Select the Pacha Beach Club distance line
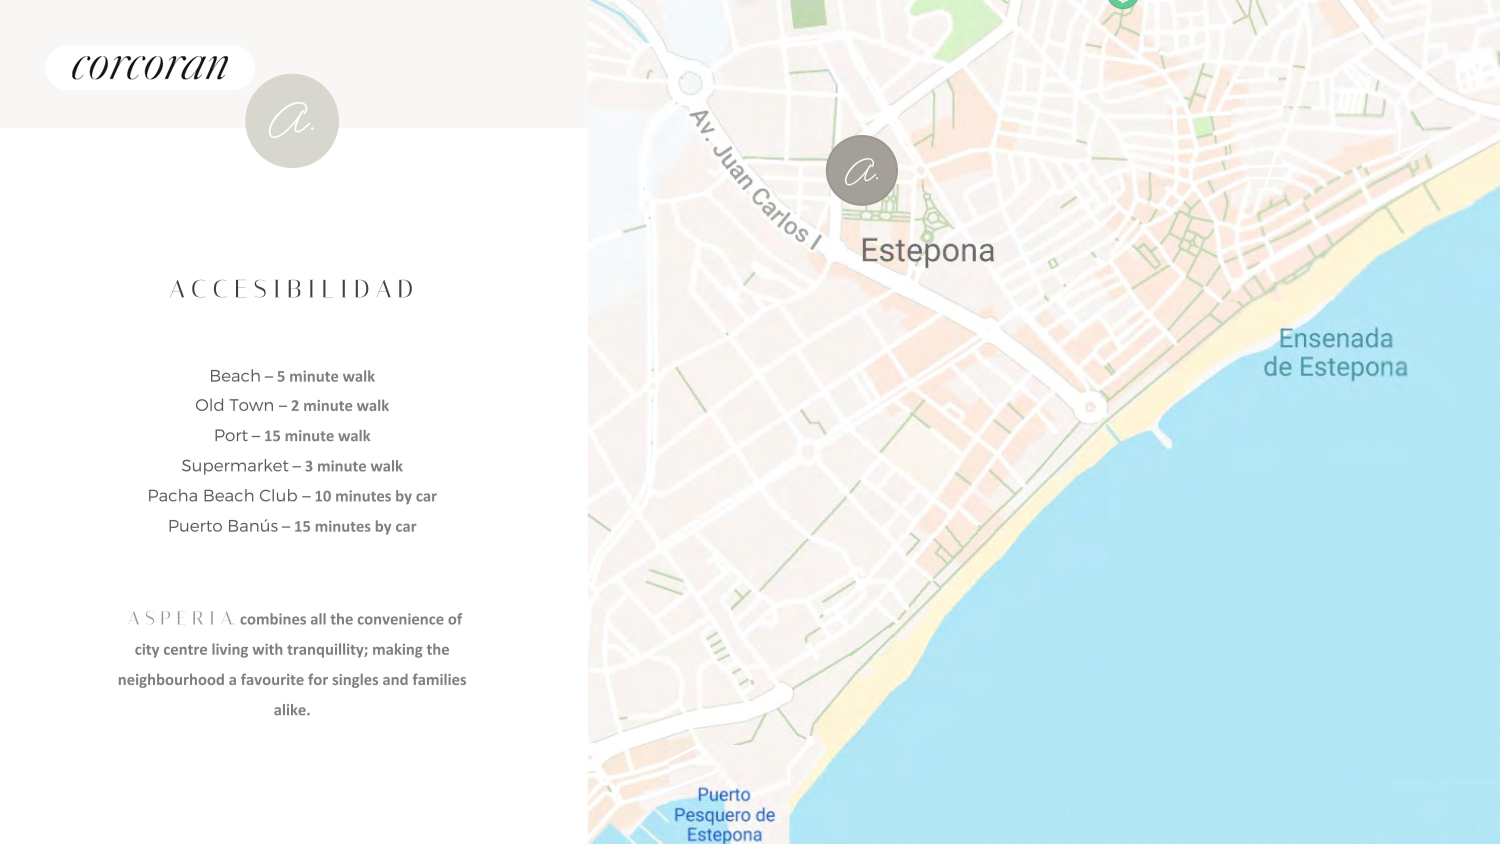The image size is (1500, 844). pos(292,496)
